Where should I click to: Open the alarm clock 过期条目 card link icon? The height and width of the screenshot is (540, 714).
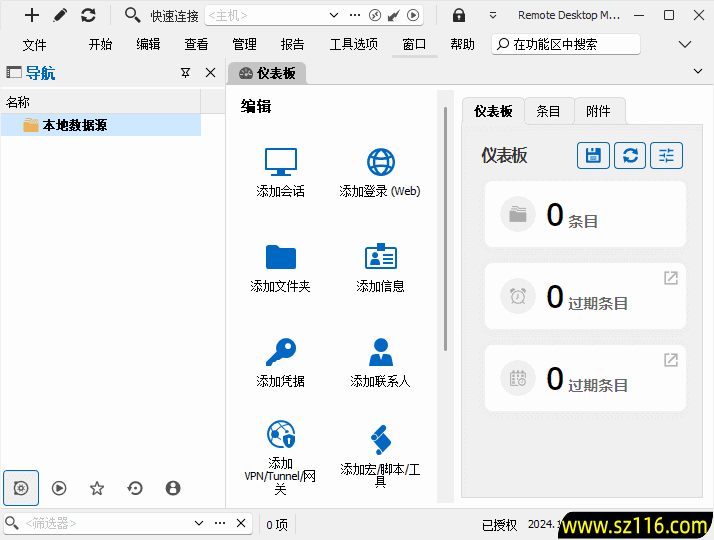tap(671, 278)
